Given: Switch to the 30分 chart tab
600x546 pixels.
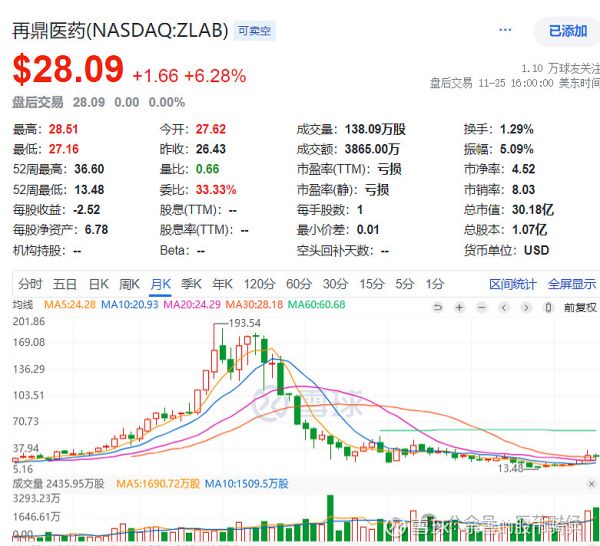Looking at the screenshot, I should [335, 284].
